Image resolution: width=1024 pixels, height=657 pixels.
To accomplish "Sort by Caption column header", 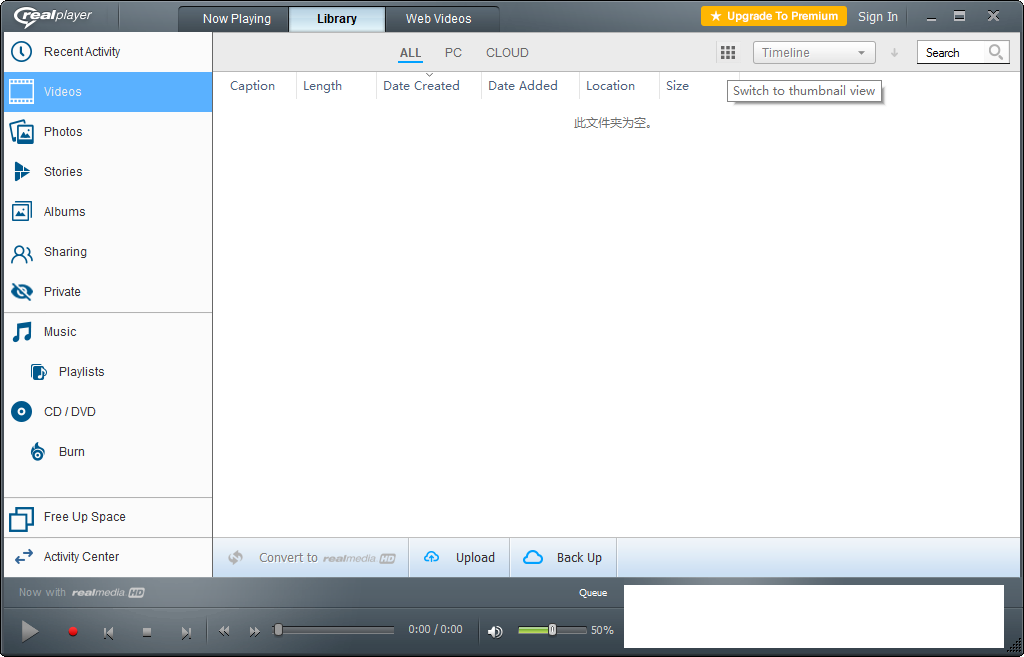I will (x=253, y=86).
